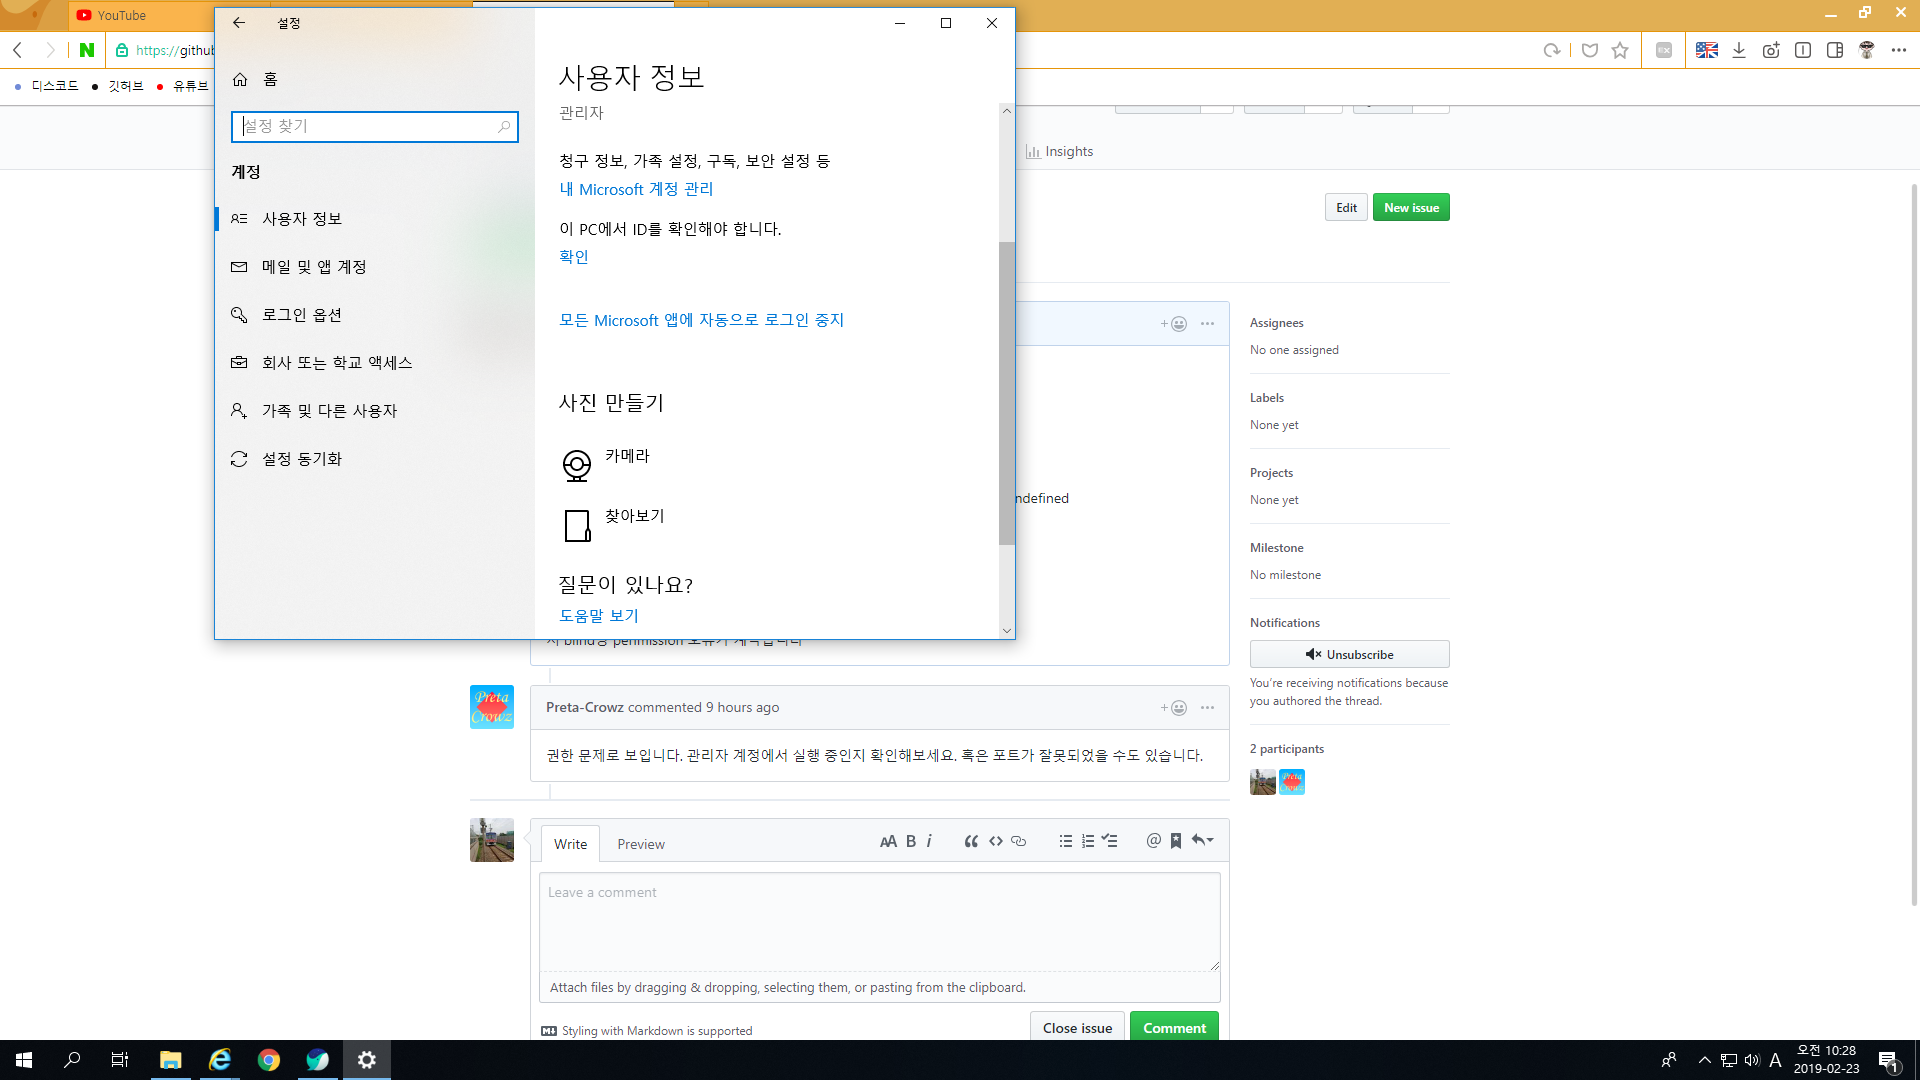
Task: Apply italic formatting to comment text
Action: click(x=929, y=841)
